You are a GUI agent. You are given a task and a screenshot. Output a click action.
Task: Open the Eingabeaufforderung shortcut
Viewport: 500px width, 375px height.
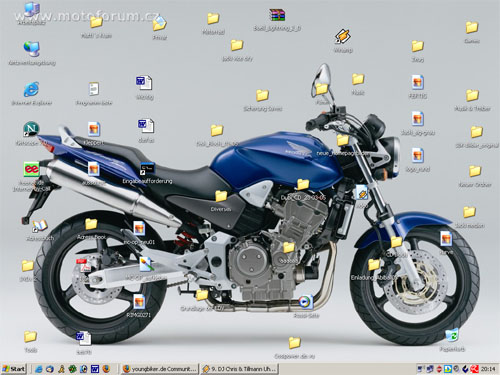[147, 169]
